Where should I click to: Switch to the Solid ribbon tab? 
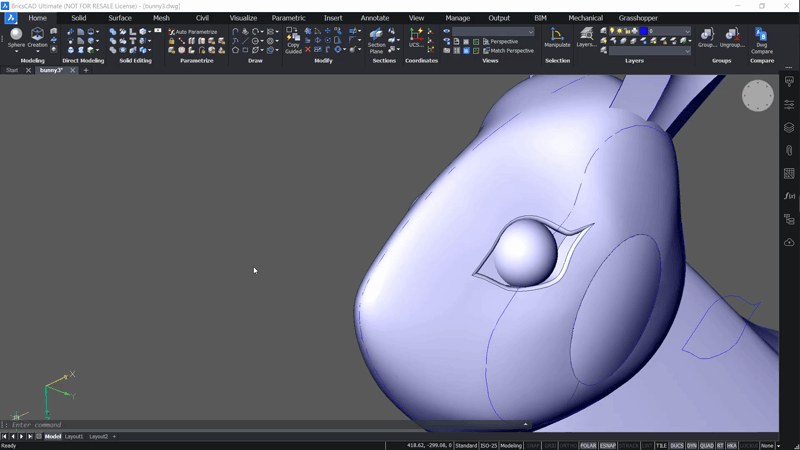79,18
